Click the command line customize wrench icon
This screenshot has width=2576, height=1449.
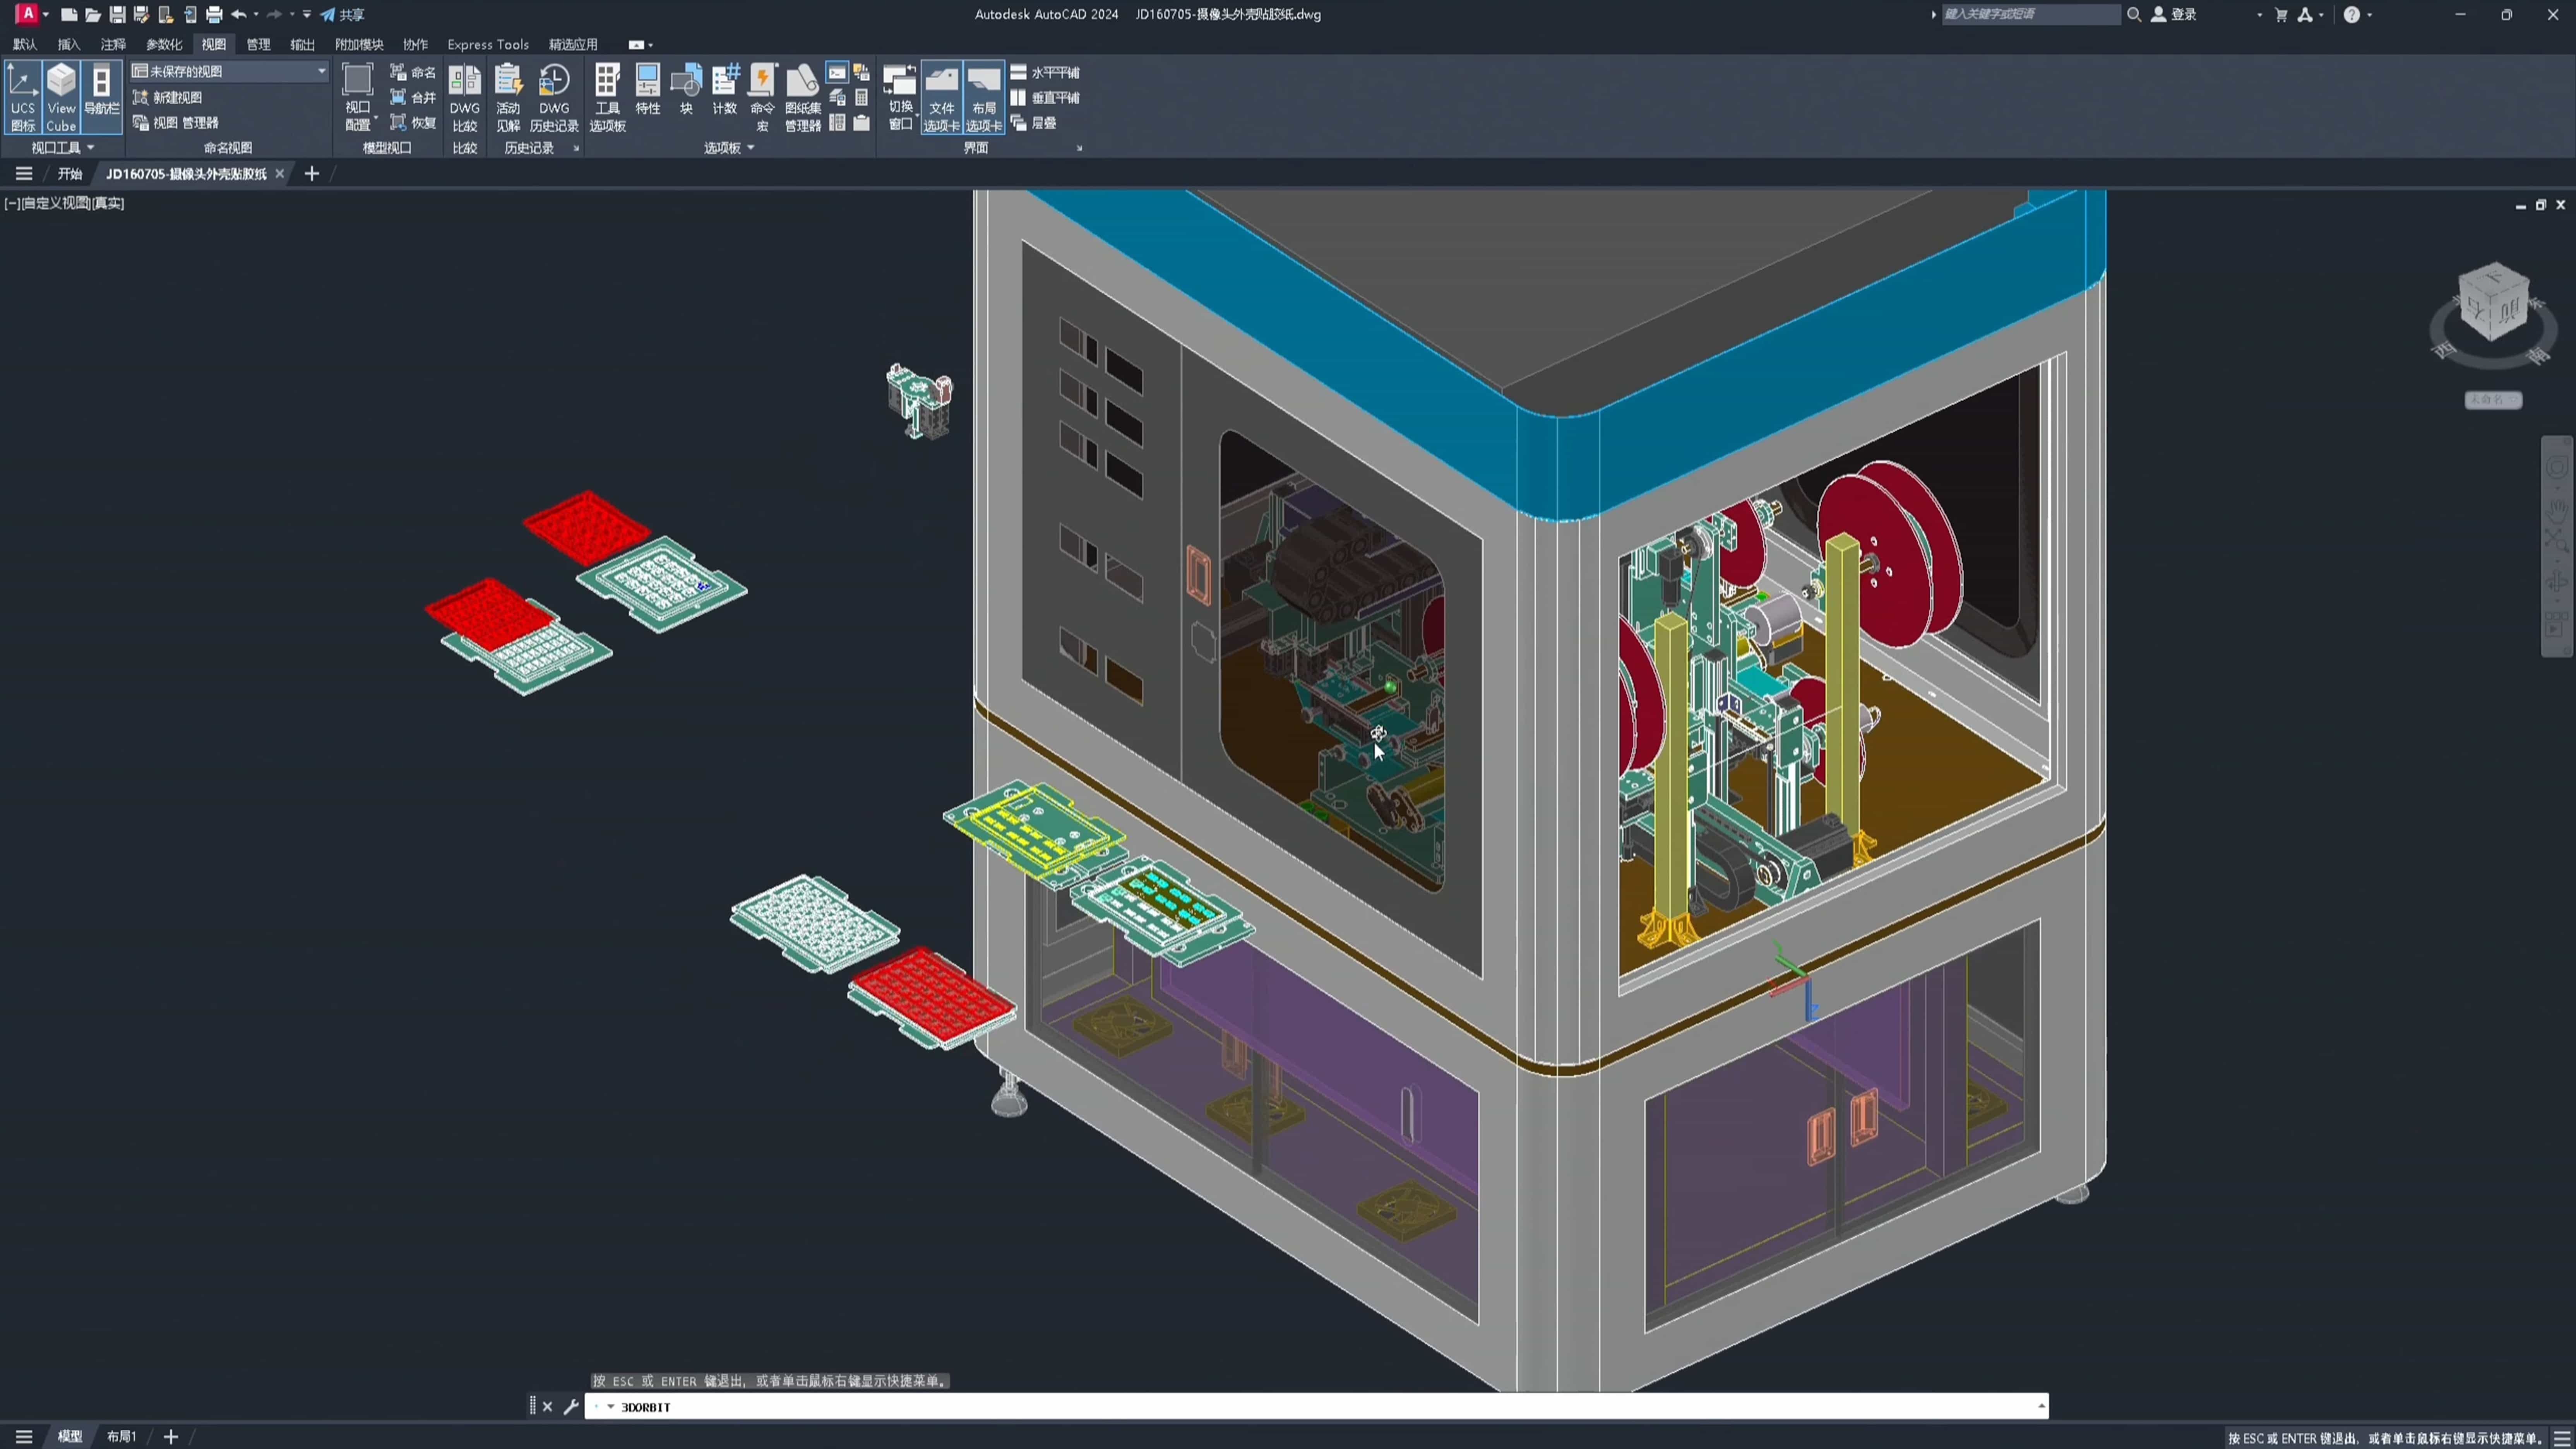571,1406
